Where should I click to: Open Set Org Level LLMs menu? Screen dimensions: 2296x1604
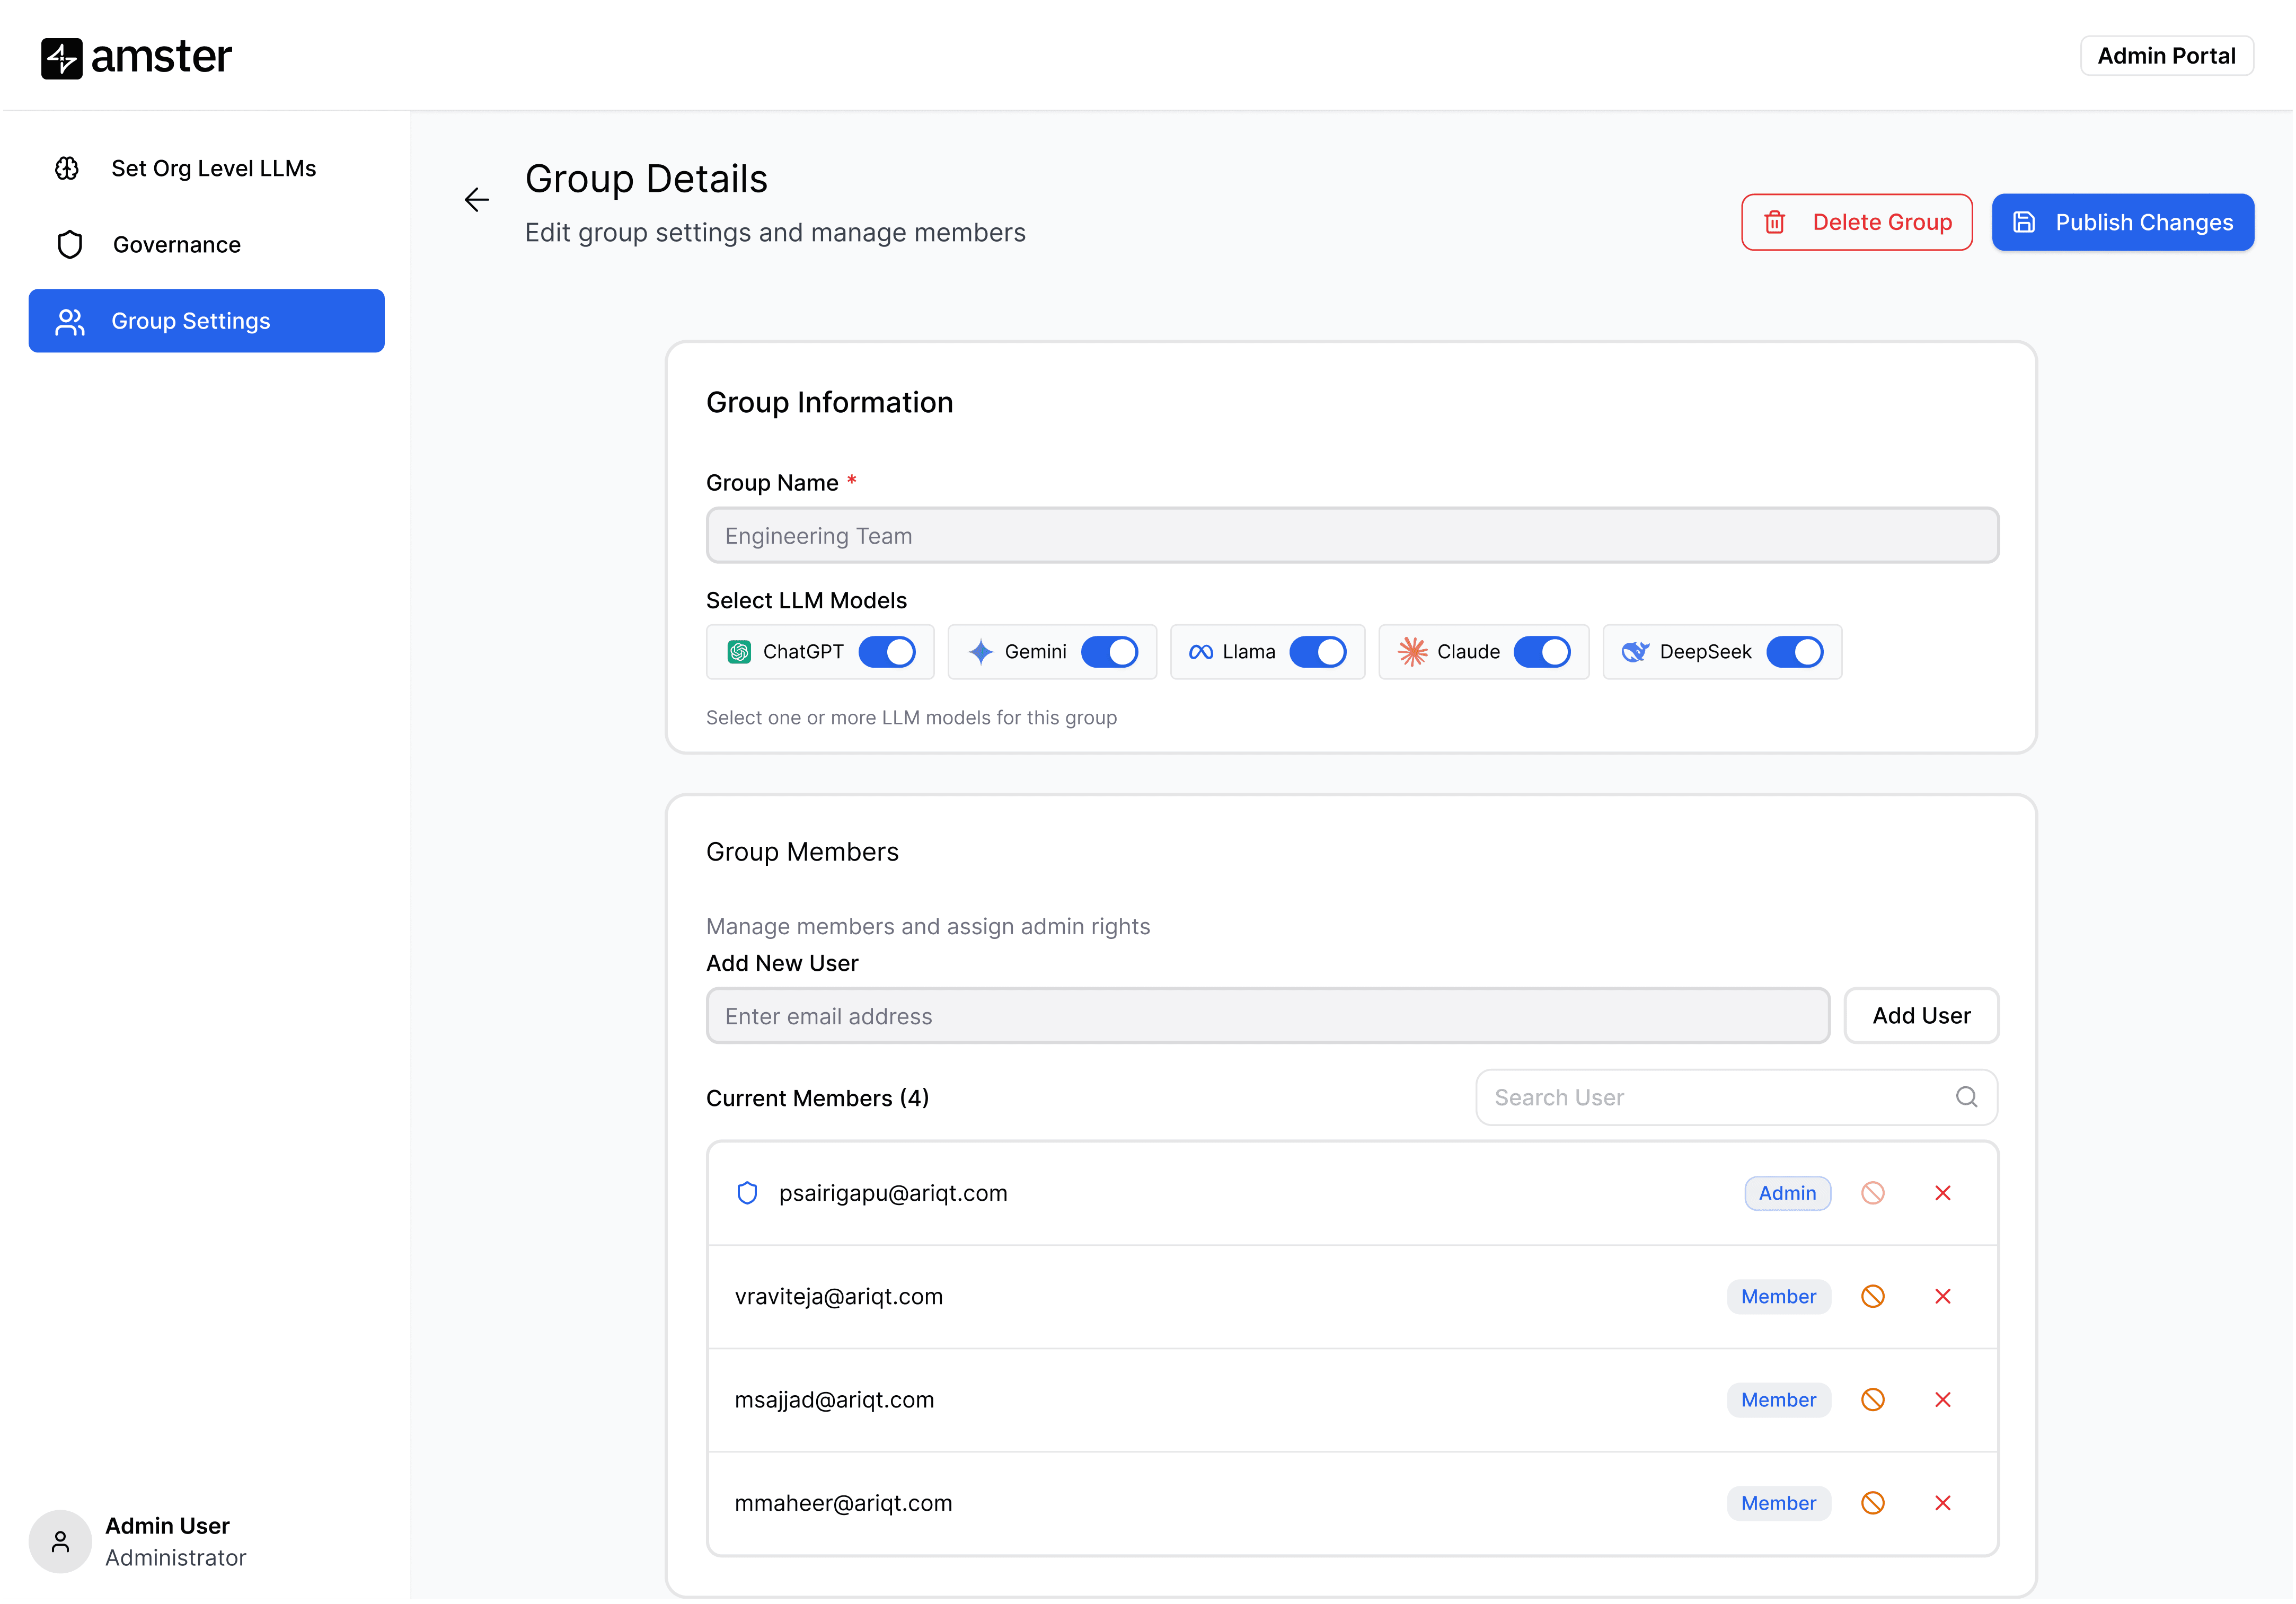[x=213, y=168]
